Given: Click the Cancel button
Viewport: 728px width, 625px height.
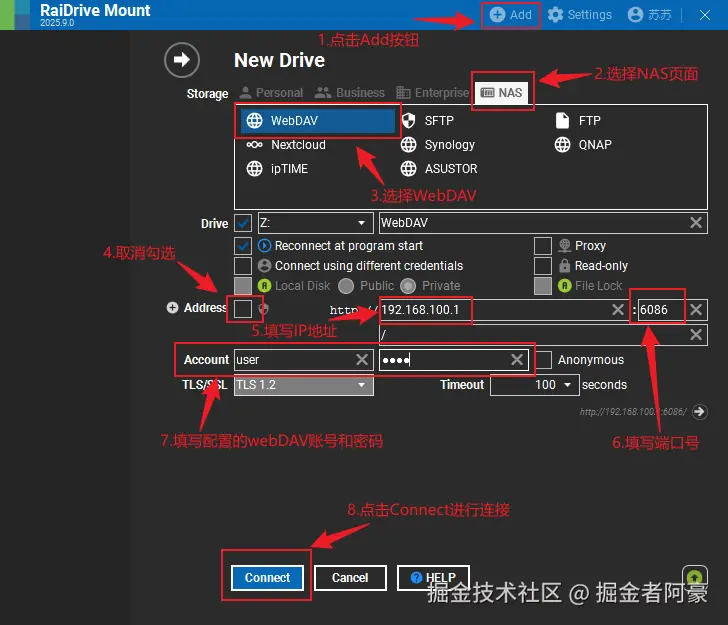Looking at the screenshot, I should [x=350, y=578].
